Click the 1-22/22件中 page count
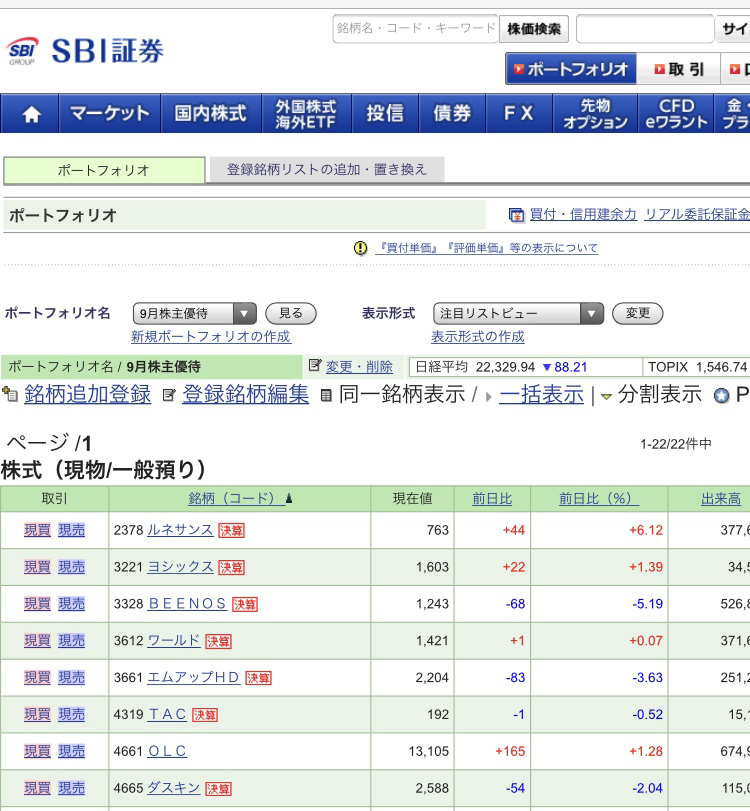 pyautogui.click(x=676, y=444)
